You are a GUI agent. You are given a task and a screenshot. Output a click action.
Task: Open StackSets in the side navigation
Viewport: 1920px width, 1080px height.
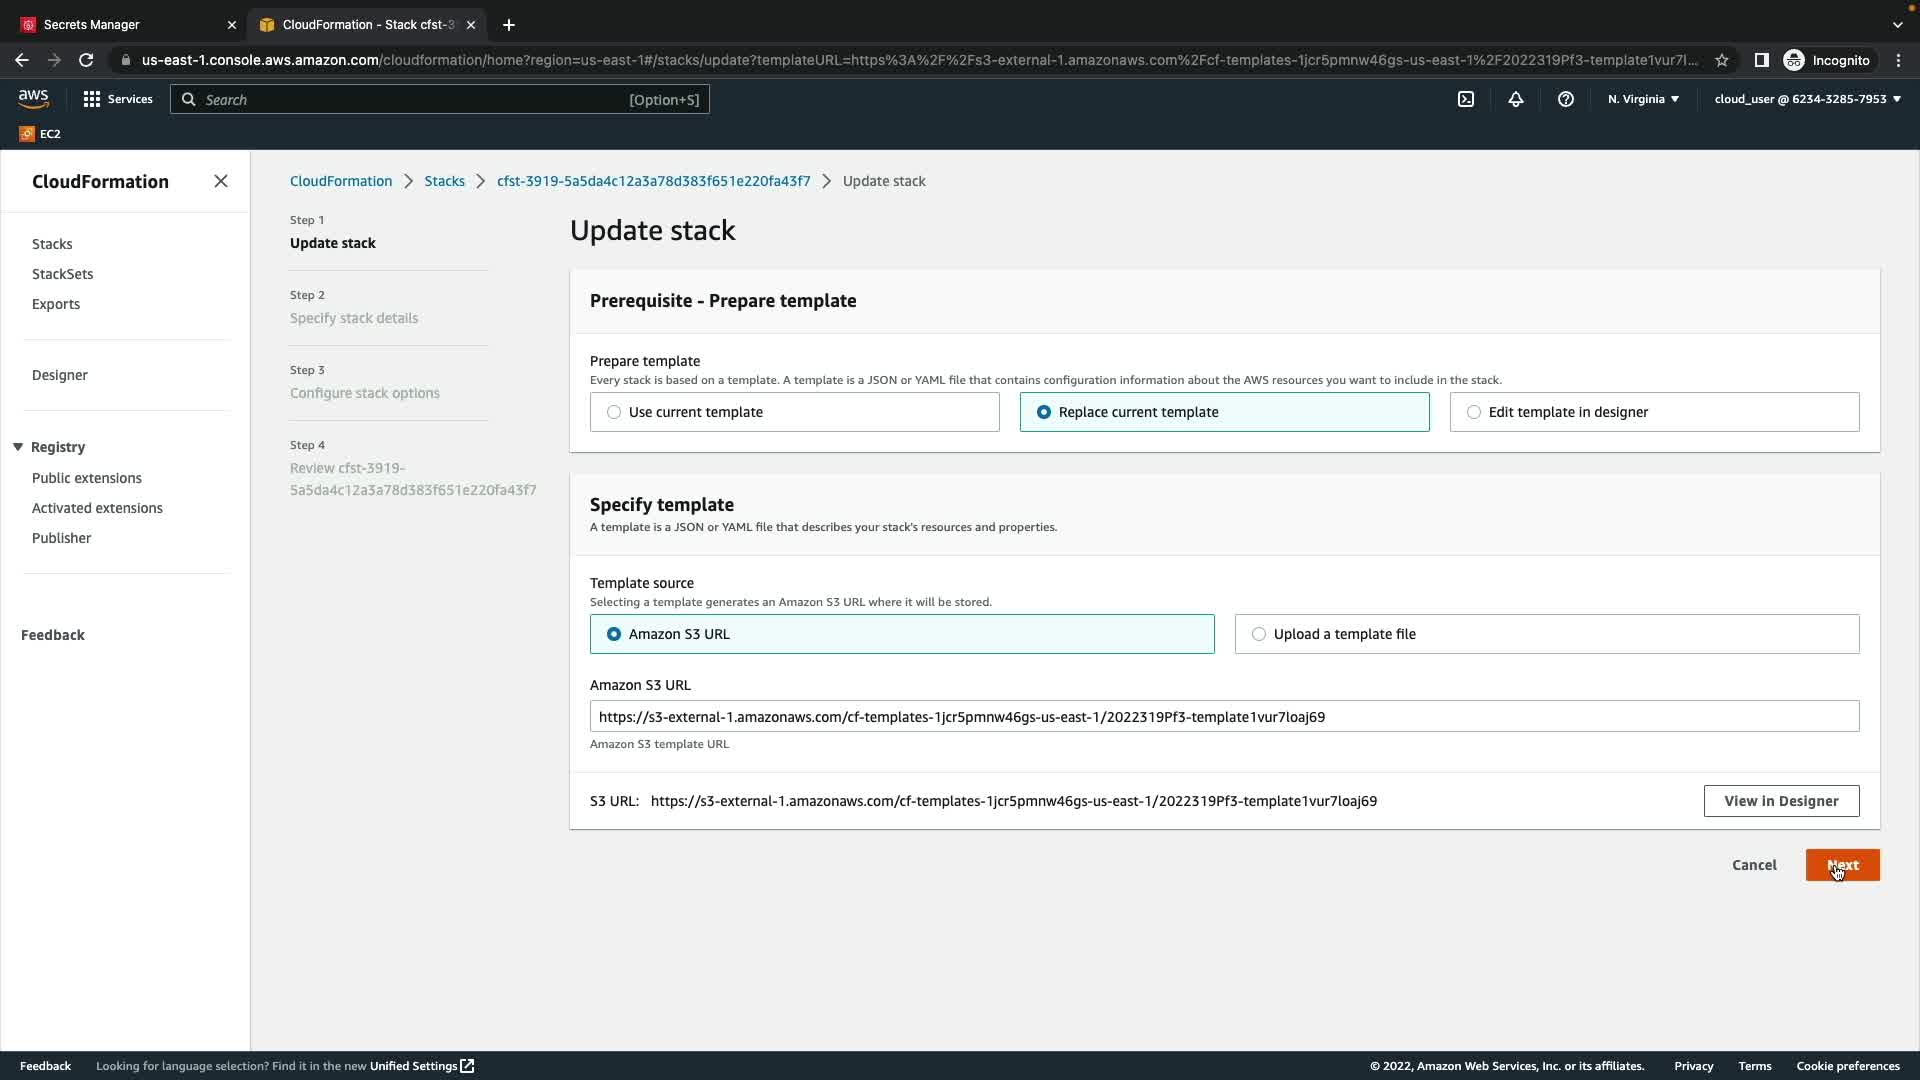pyautogui.click(x=62, y=274)
